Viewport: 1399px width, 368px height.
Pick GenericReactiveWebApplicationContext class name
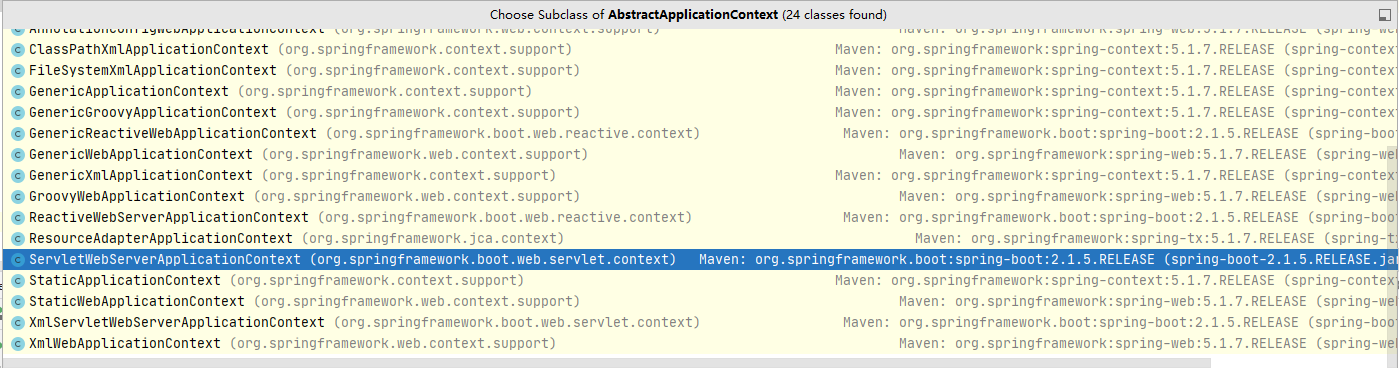pyautogui.click(x=173, y=133)
